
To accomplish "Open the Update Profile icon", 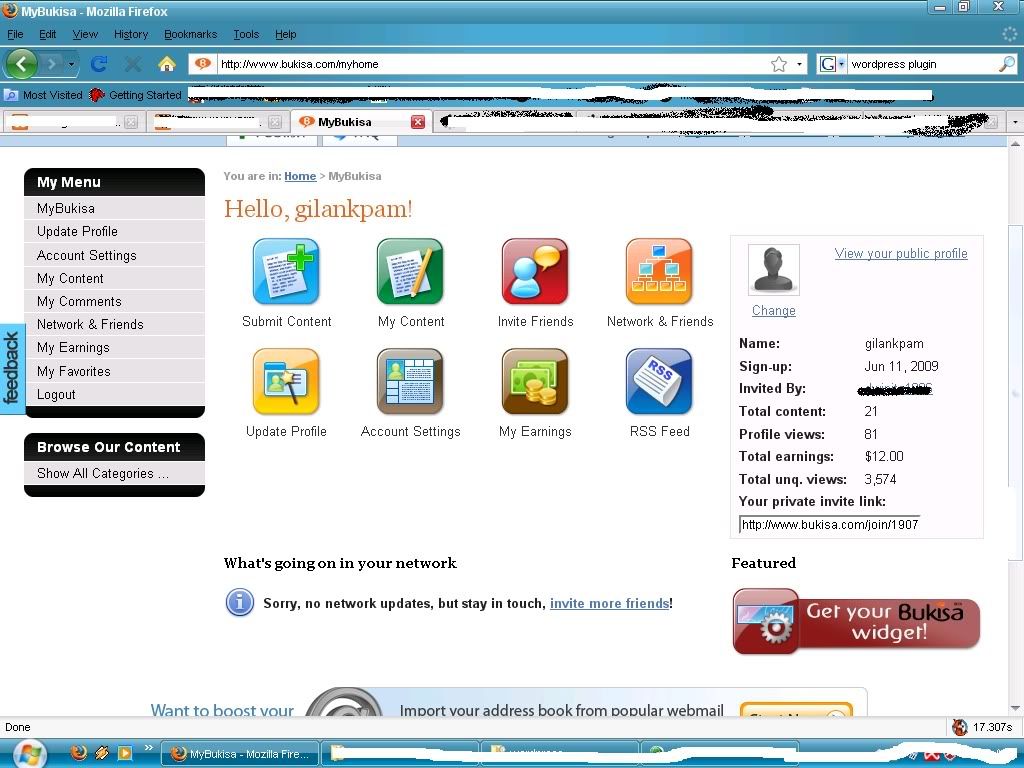I will (286, 382).
